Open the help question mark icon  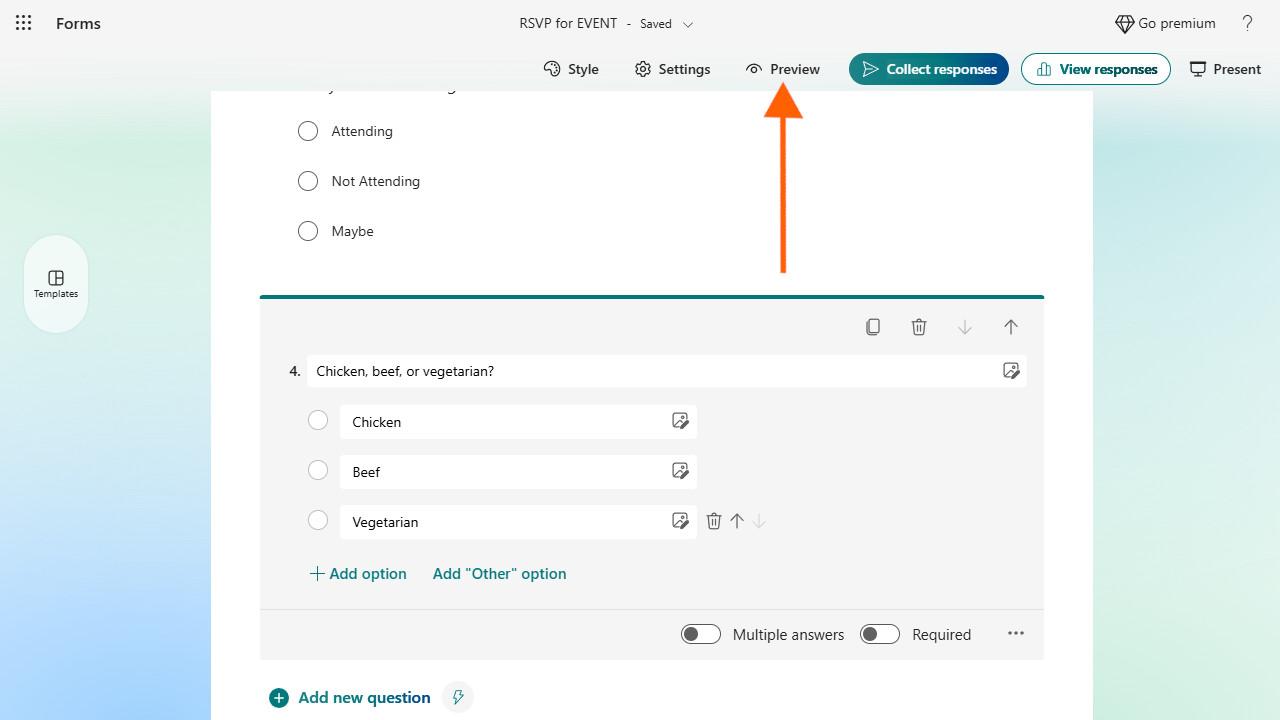[1247, 23]
